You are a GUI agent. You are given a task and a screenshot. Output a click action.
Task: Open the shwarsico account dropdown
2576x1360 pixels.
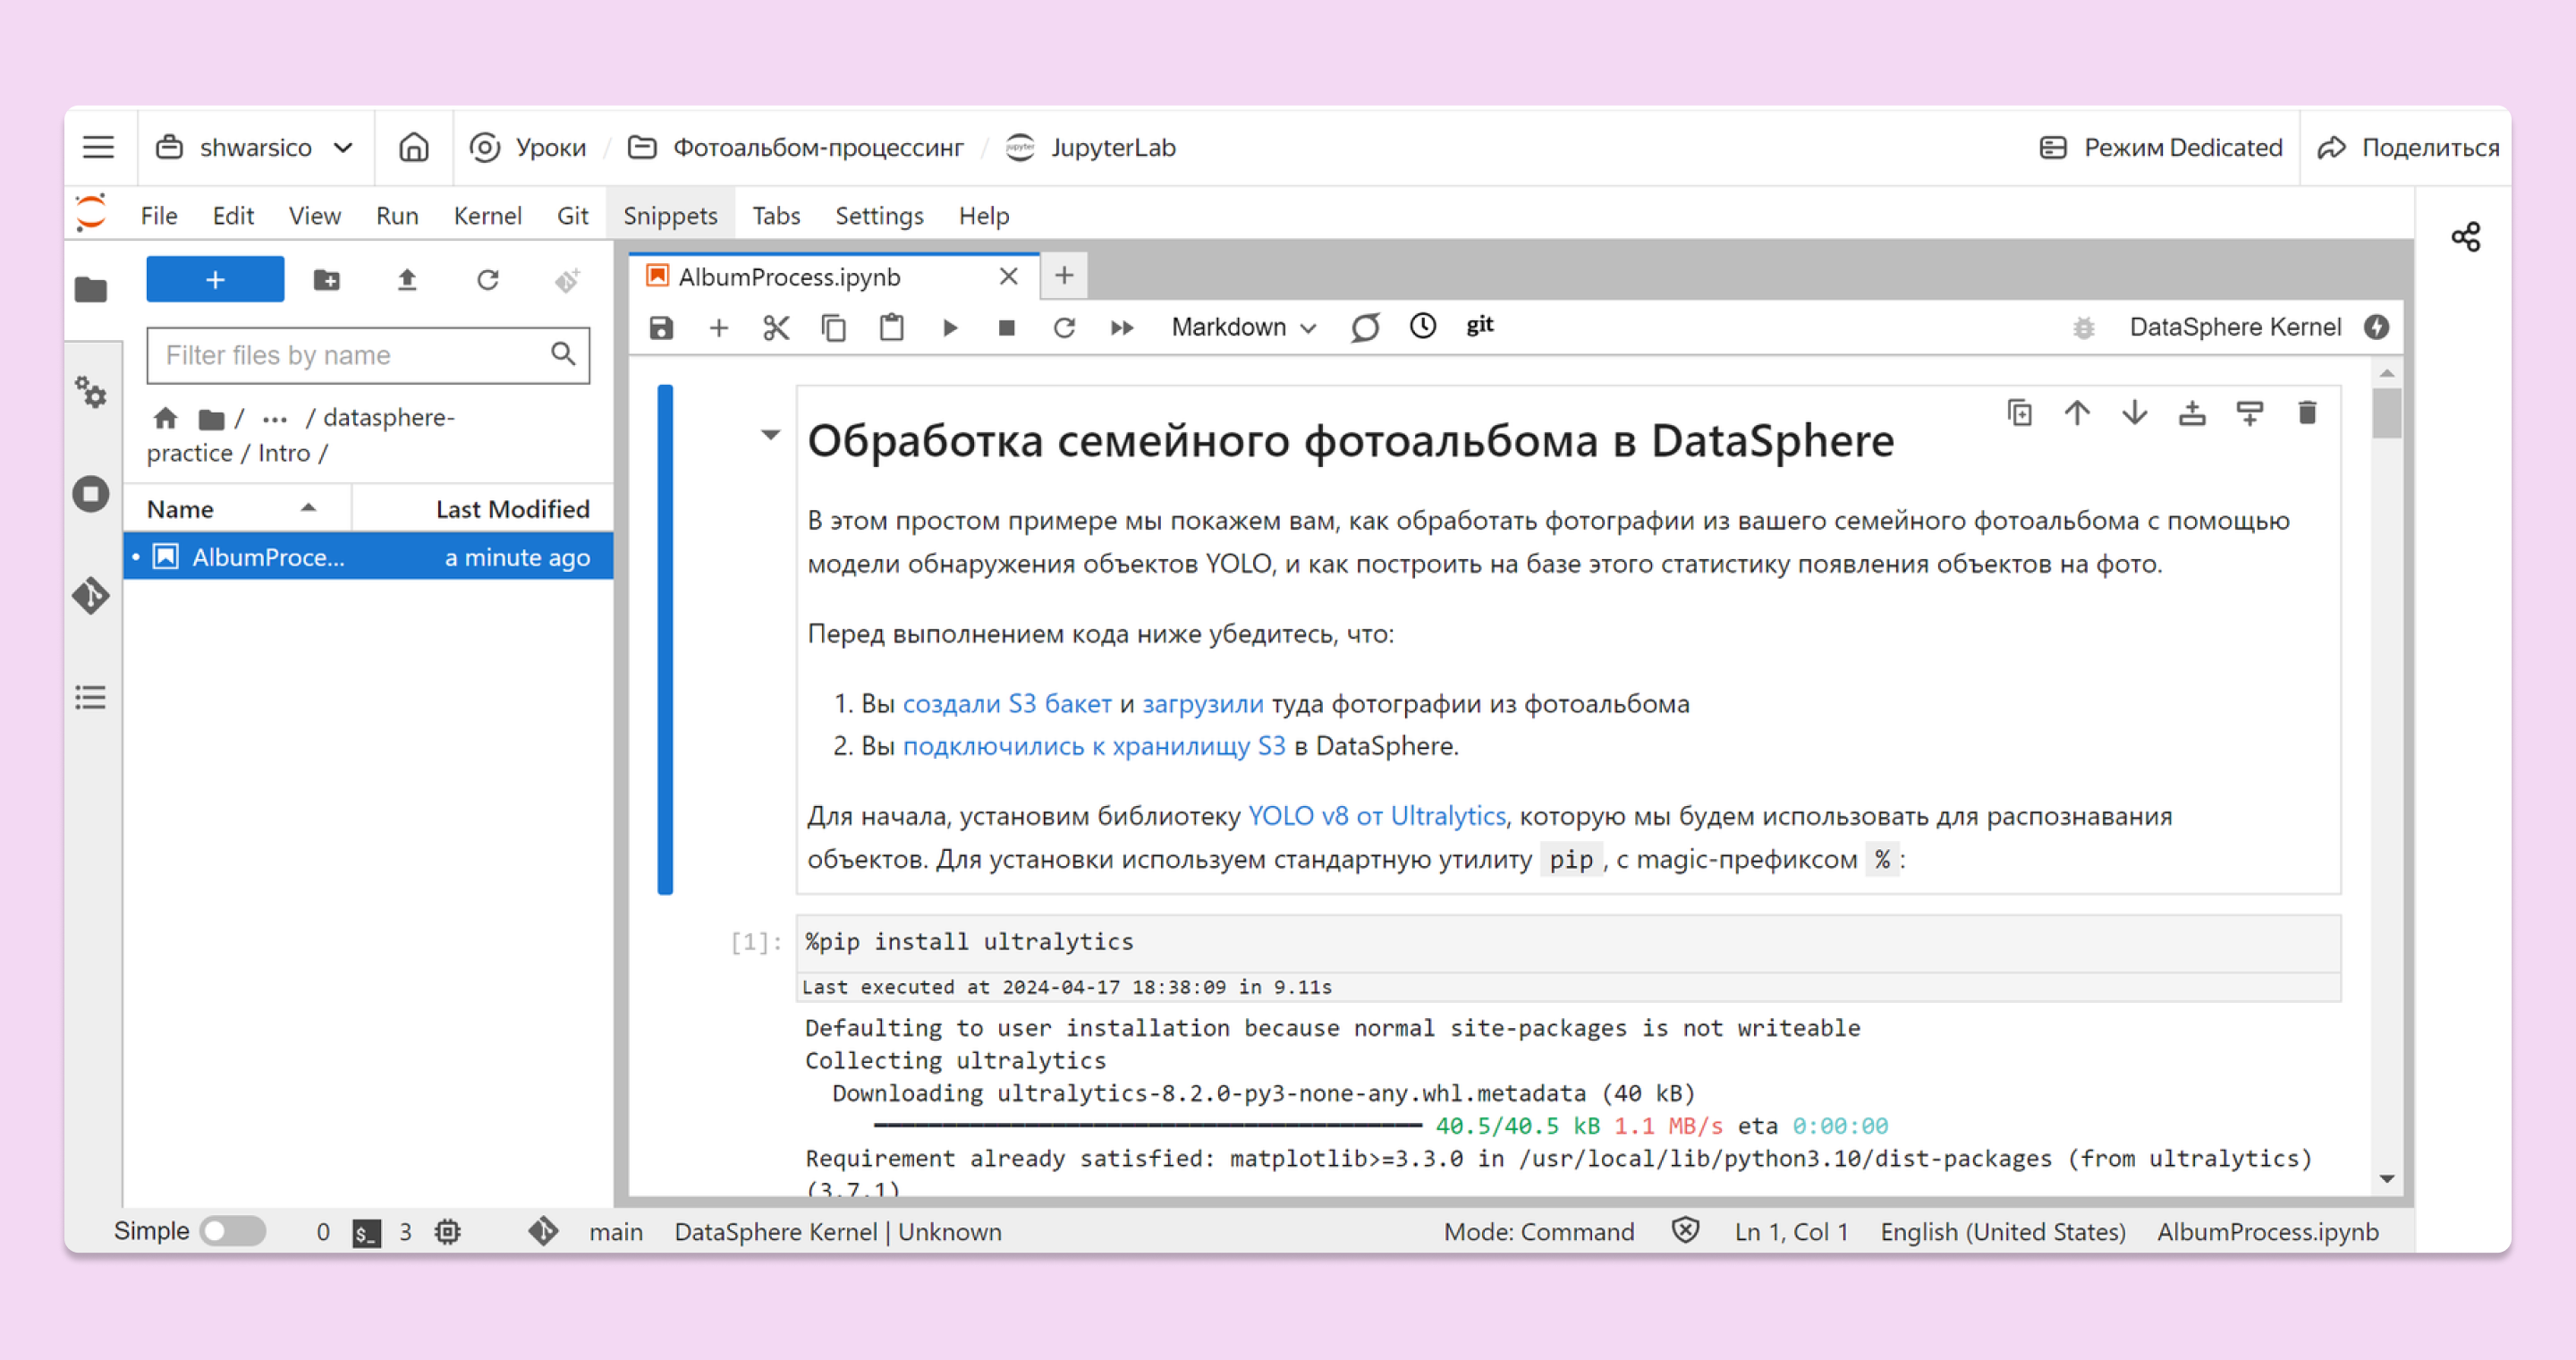256,148
